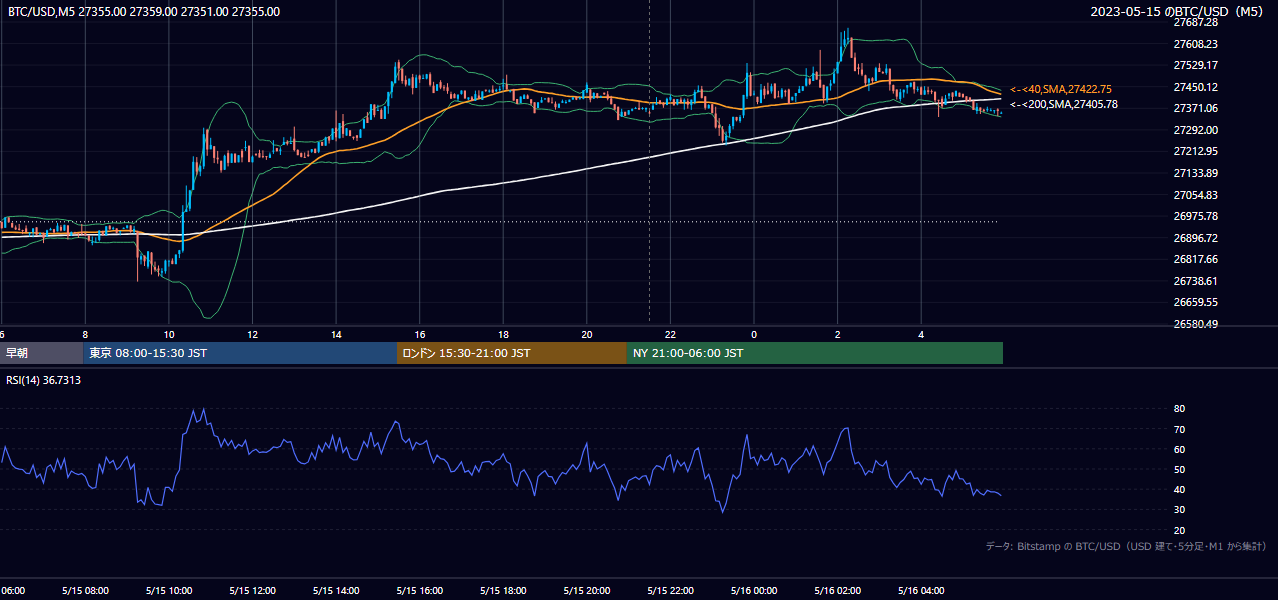Click price axis value 27450.12

coord(1195,87)
